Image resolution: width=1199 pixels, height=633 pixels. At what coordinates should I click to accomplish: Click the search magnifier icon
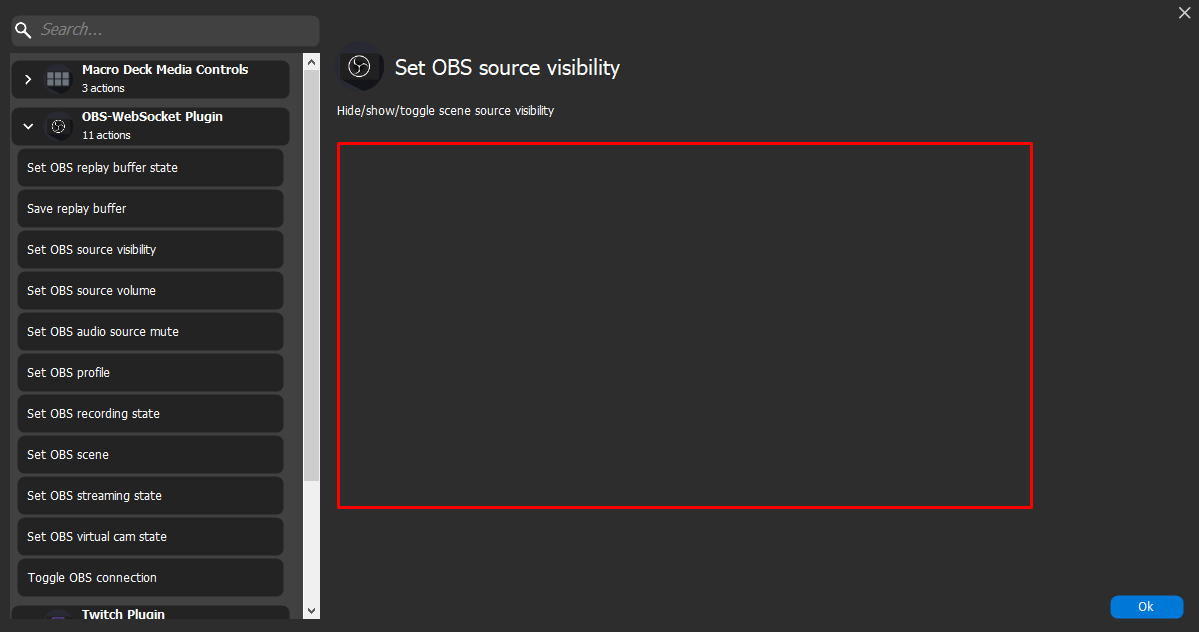tap(23, 29)
